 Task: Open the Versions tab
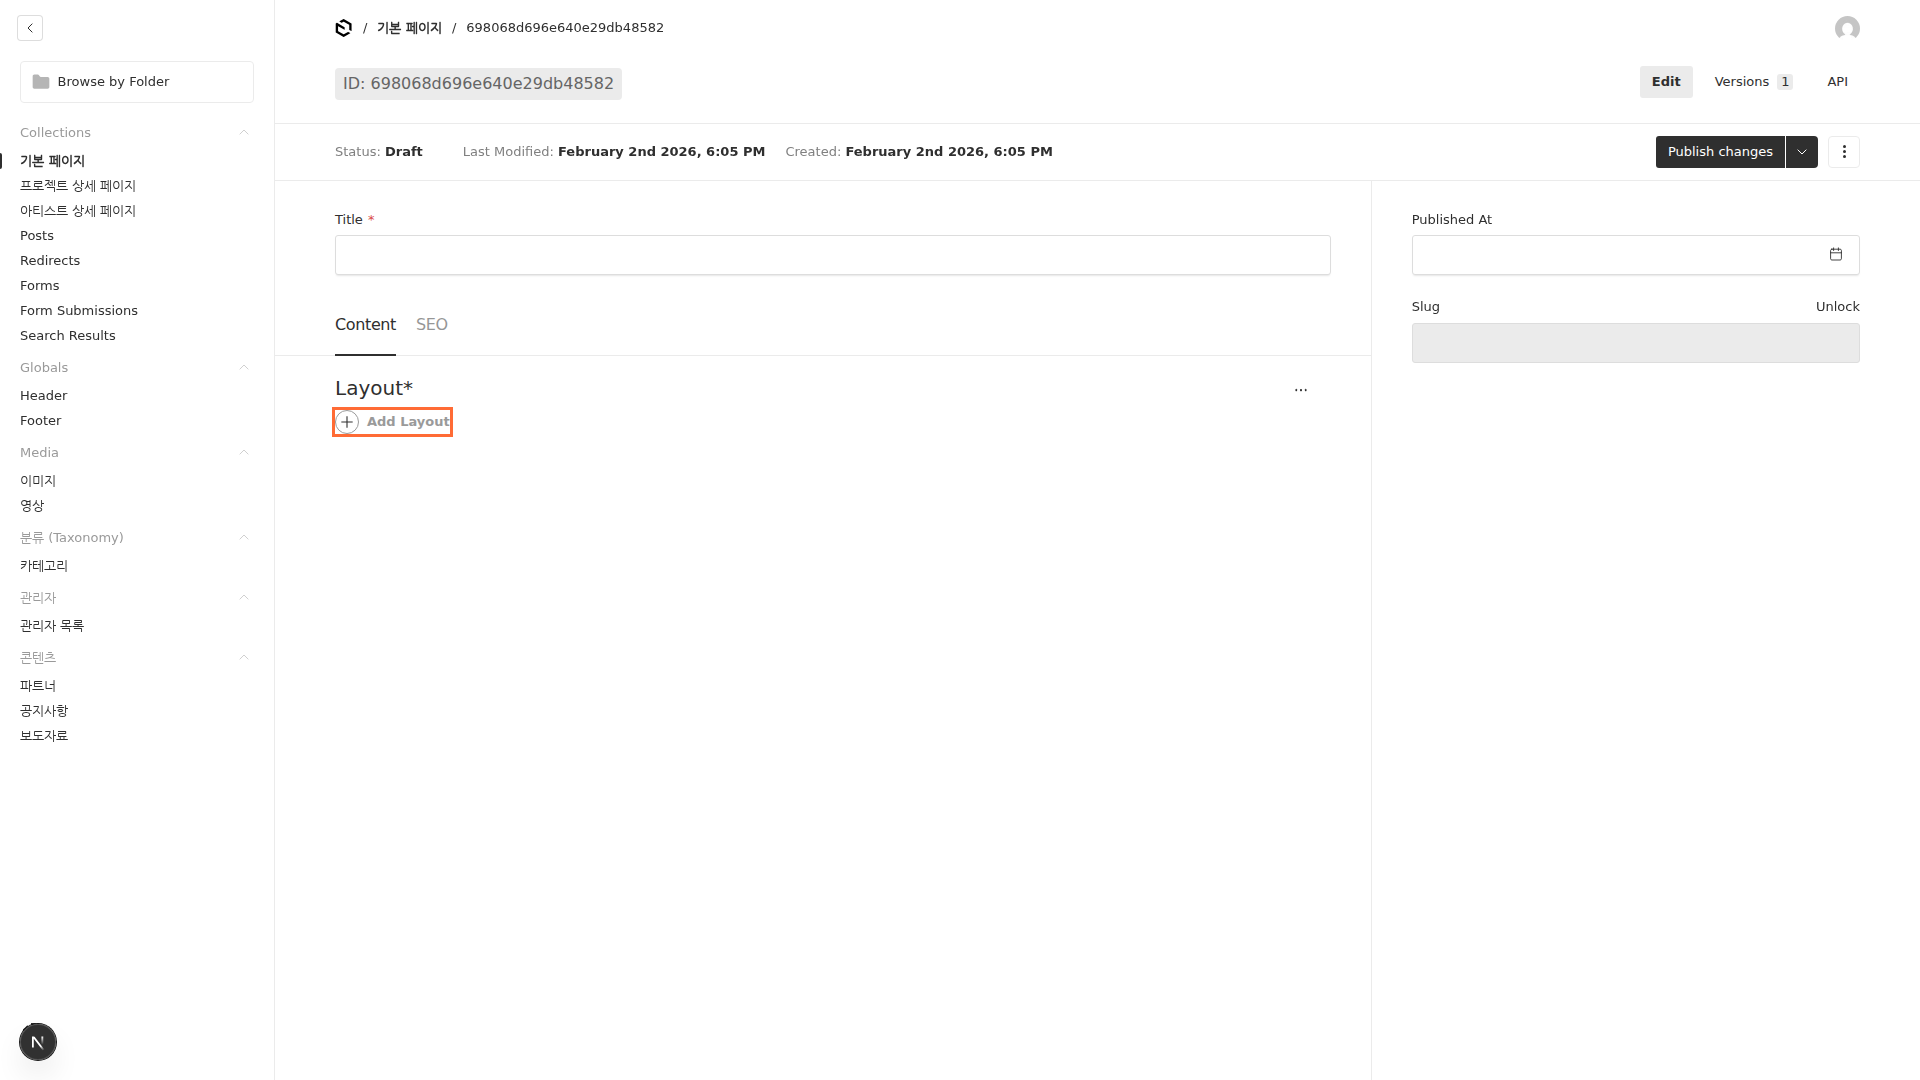pyautogui.click(x=1752, y=82)
